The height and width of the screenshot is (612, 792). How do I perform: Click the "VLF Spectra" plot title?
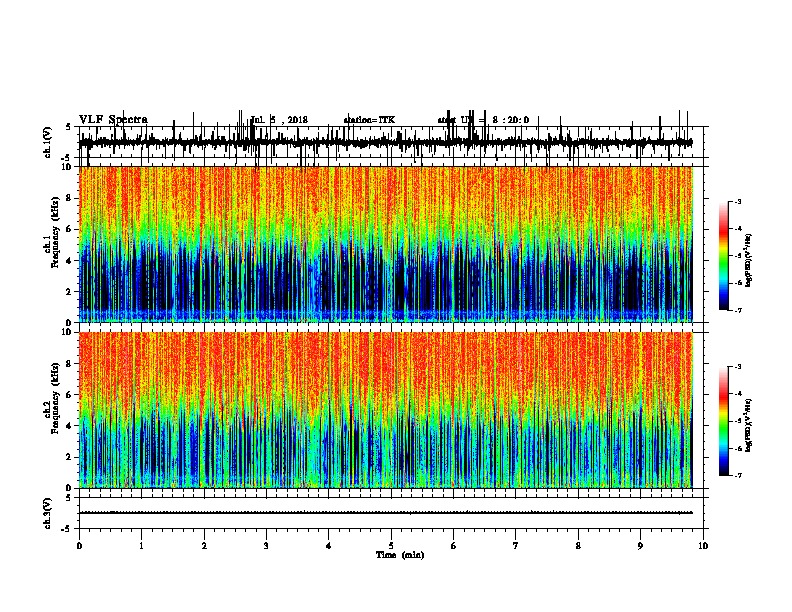tap(113, 120)
